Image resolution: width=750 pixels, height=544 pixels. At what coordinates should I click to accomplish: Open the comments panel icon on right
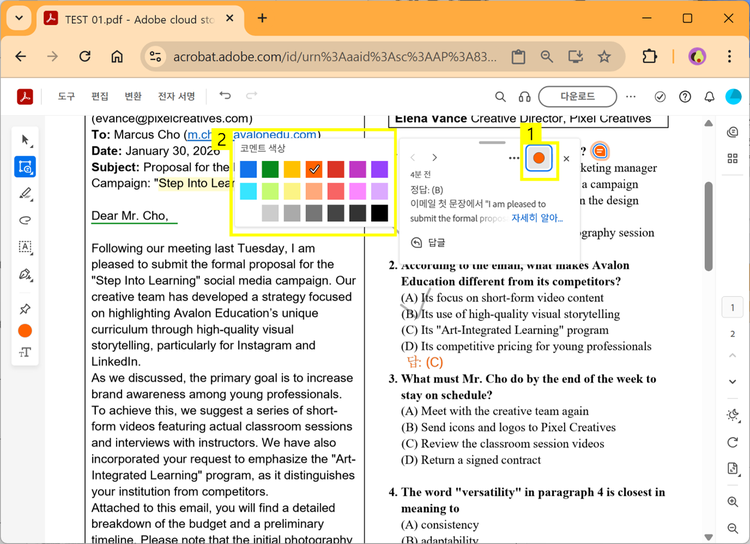point(732,133)
